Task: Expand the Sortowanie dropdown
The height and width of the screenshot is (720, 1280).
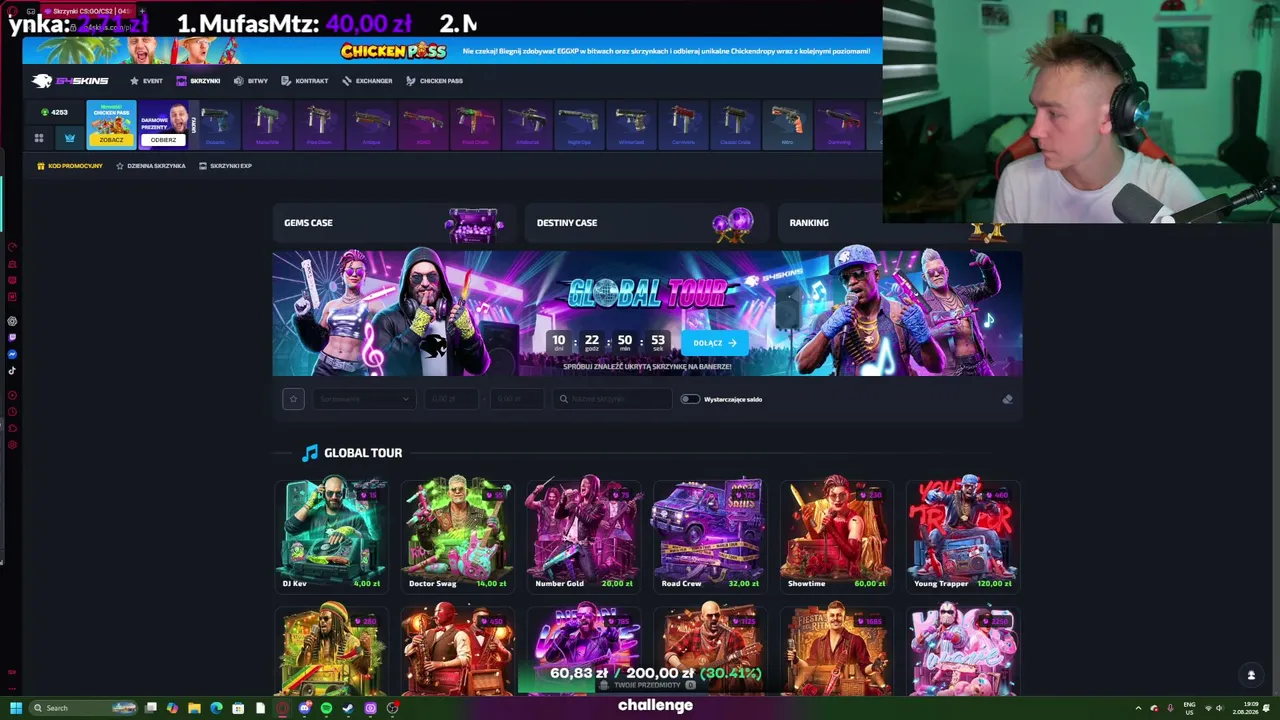Action: pos(362,399)
